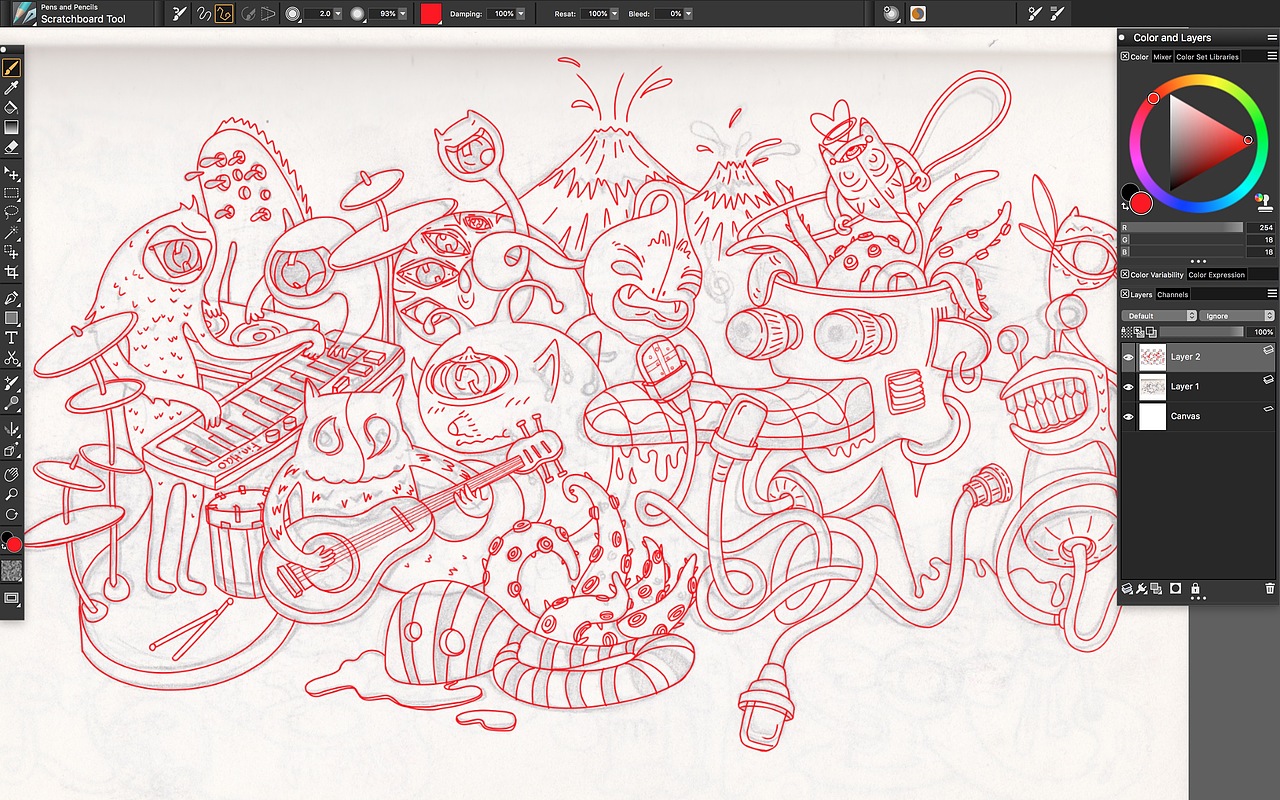
Task: Select the Paint Bucket tool
Action: tap(12, 107)
